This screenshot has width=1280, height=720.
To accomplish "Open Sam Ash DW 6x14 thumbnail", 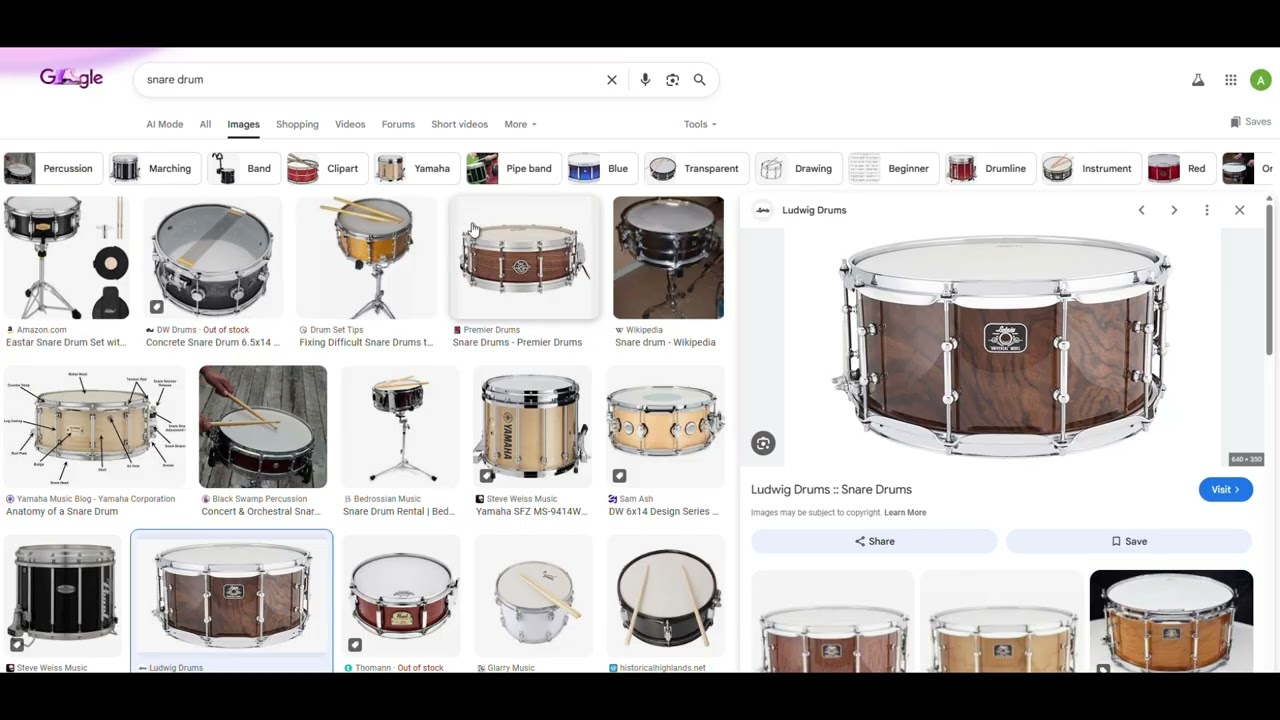I will (x=666, y=427).
